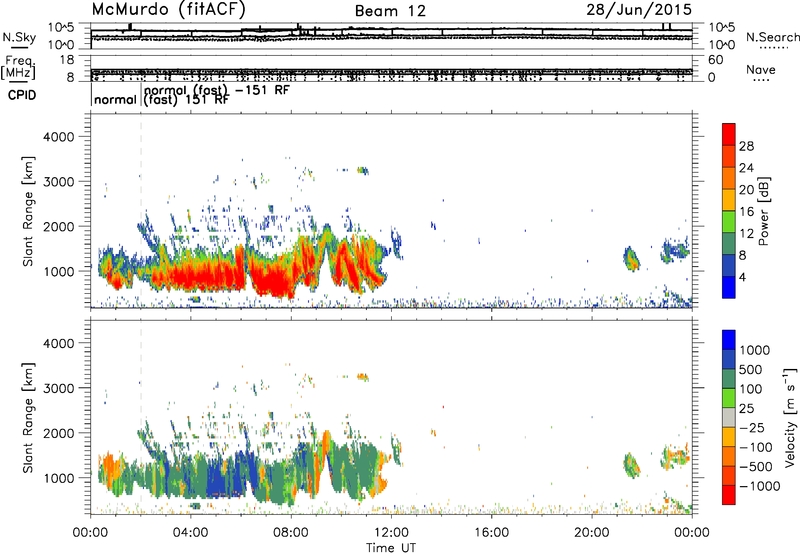Click the 'normal' CPID segment label
800x554 pixels.
[x=115, y=99]
